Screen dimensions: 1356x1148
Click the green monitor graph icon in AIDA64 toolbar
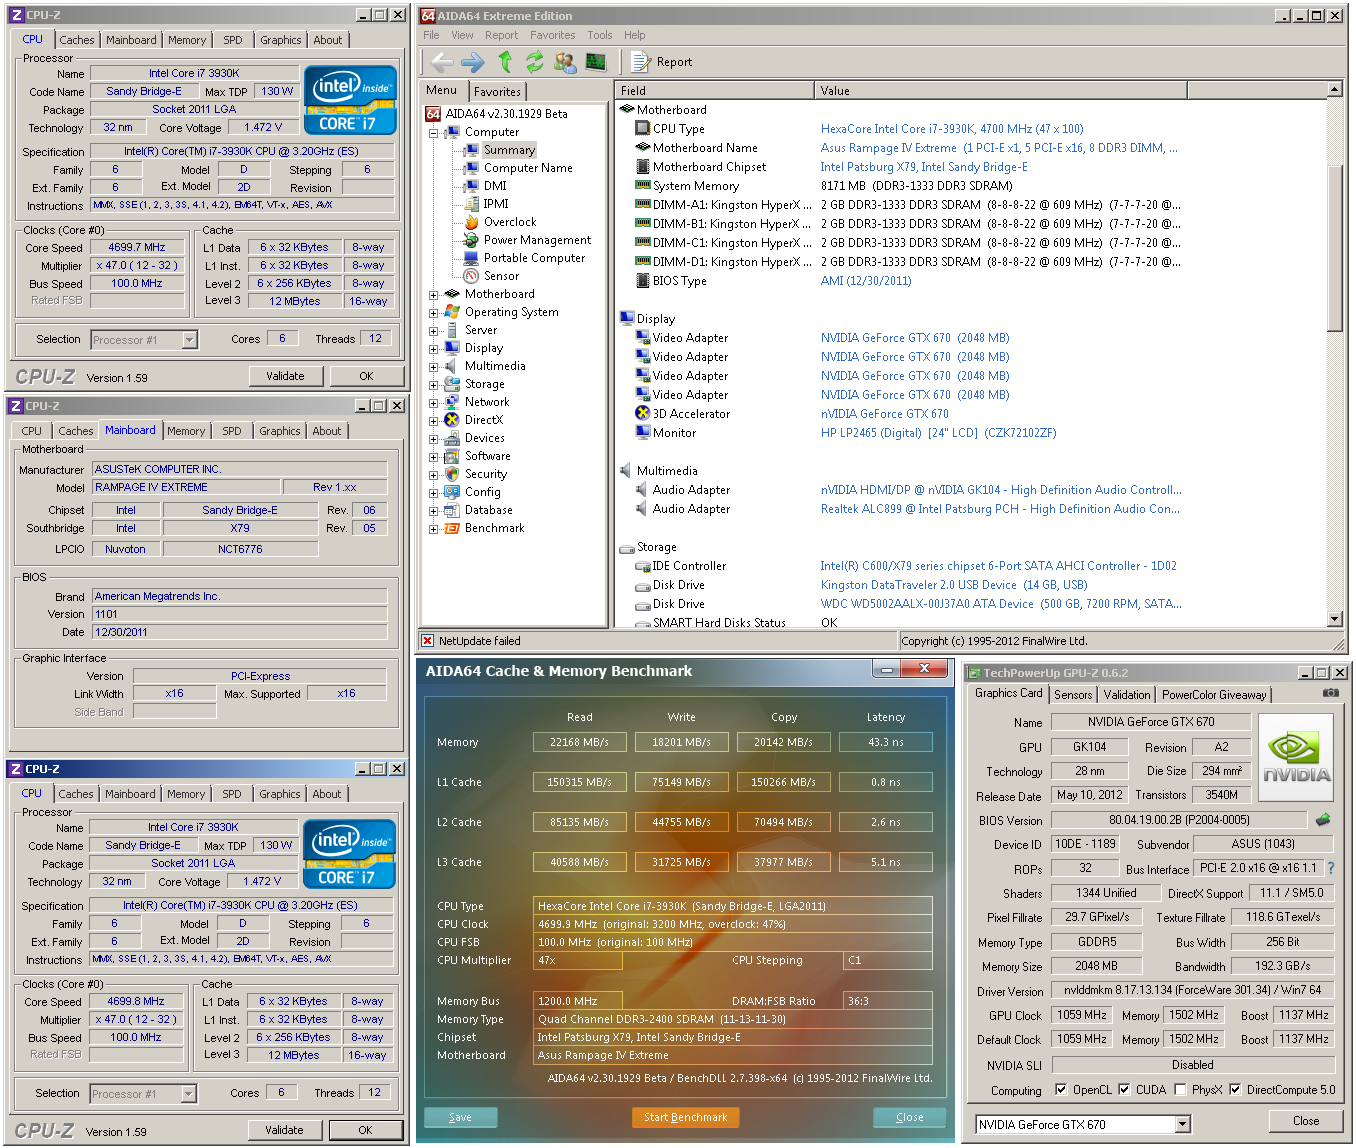tap(596, 62)
